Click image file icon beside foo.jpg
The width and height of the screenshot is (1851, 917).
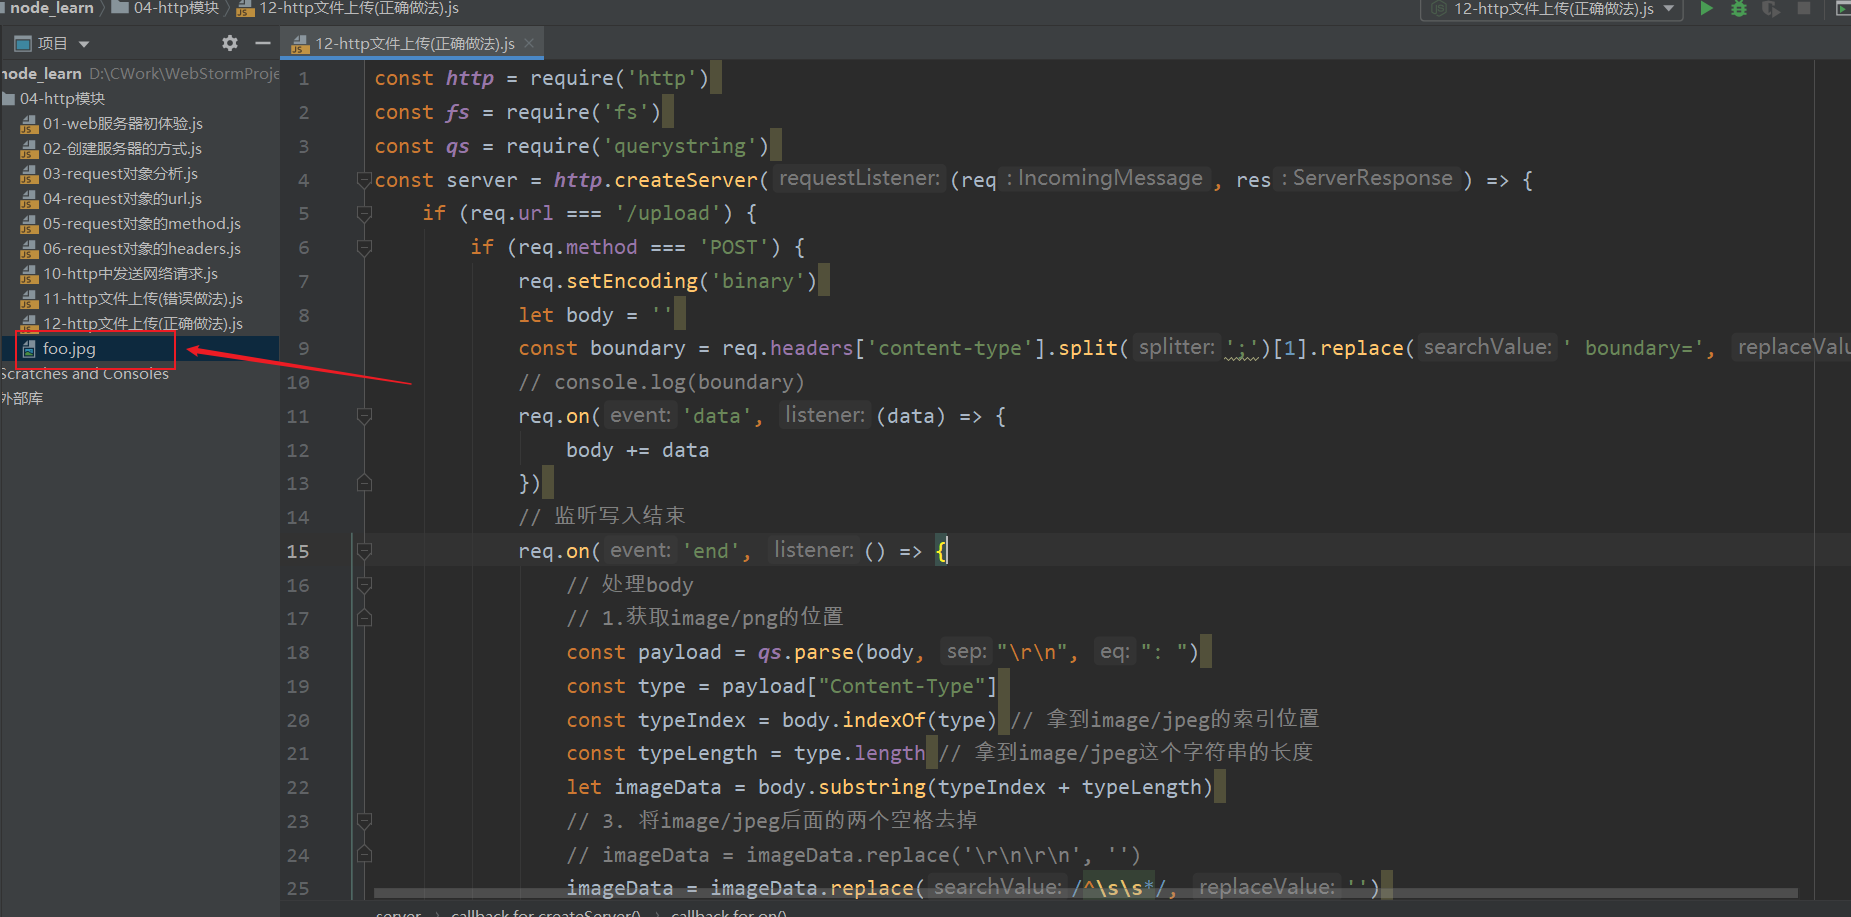[x=29, y=349]
